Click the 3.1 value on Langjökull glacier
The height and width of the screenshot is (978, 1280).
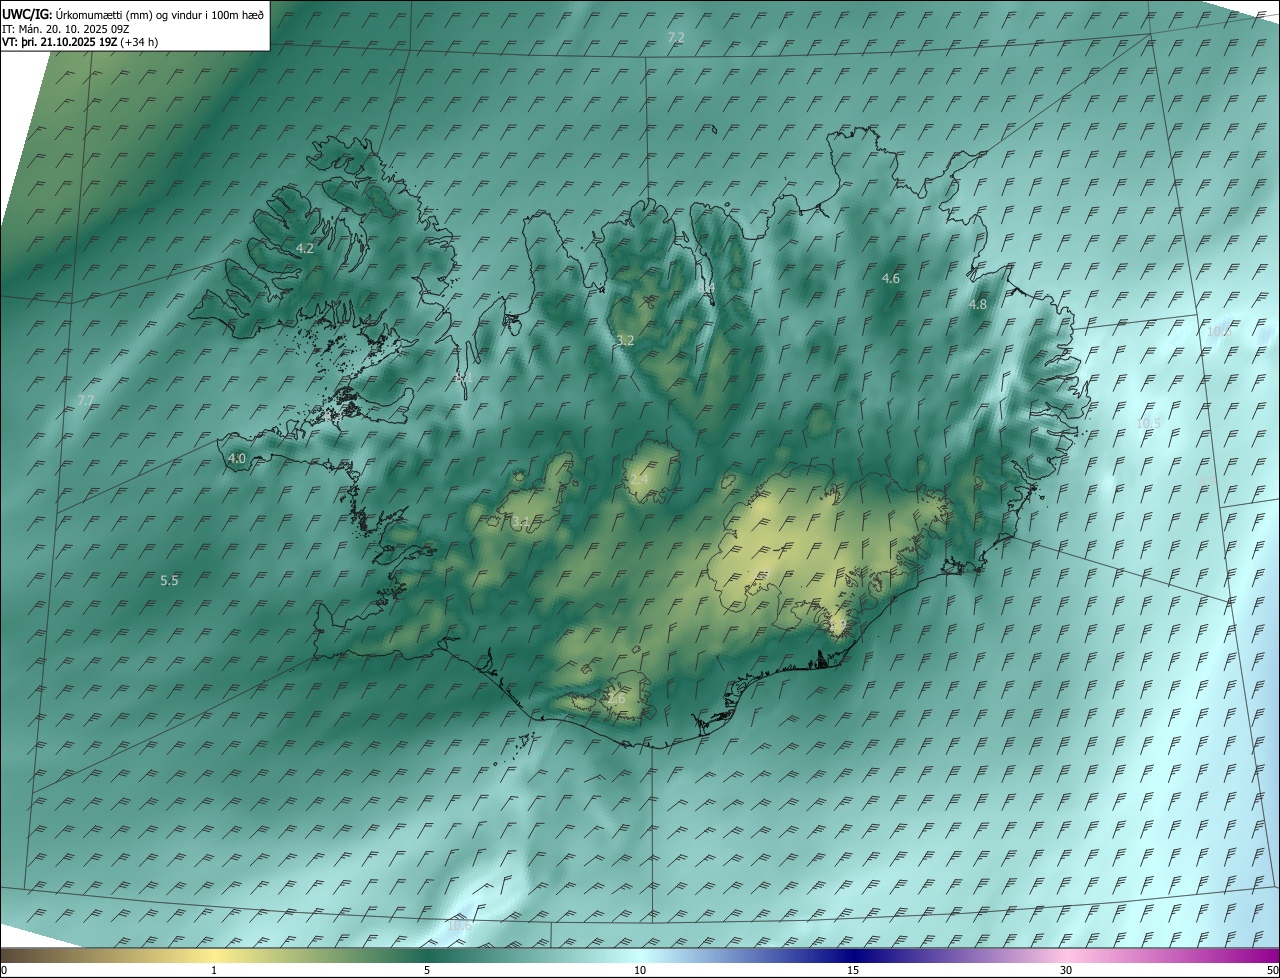[520, 522]
